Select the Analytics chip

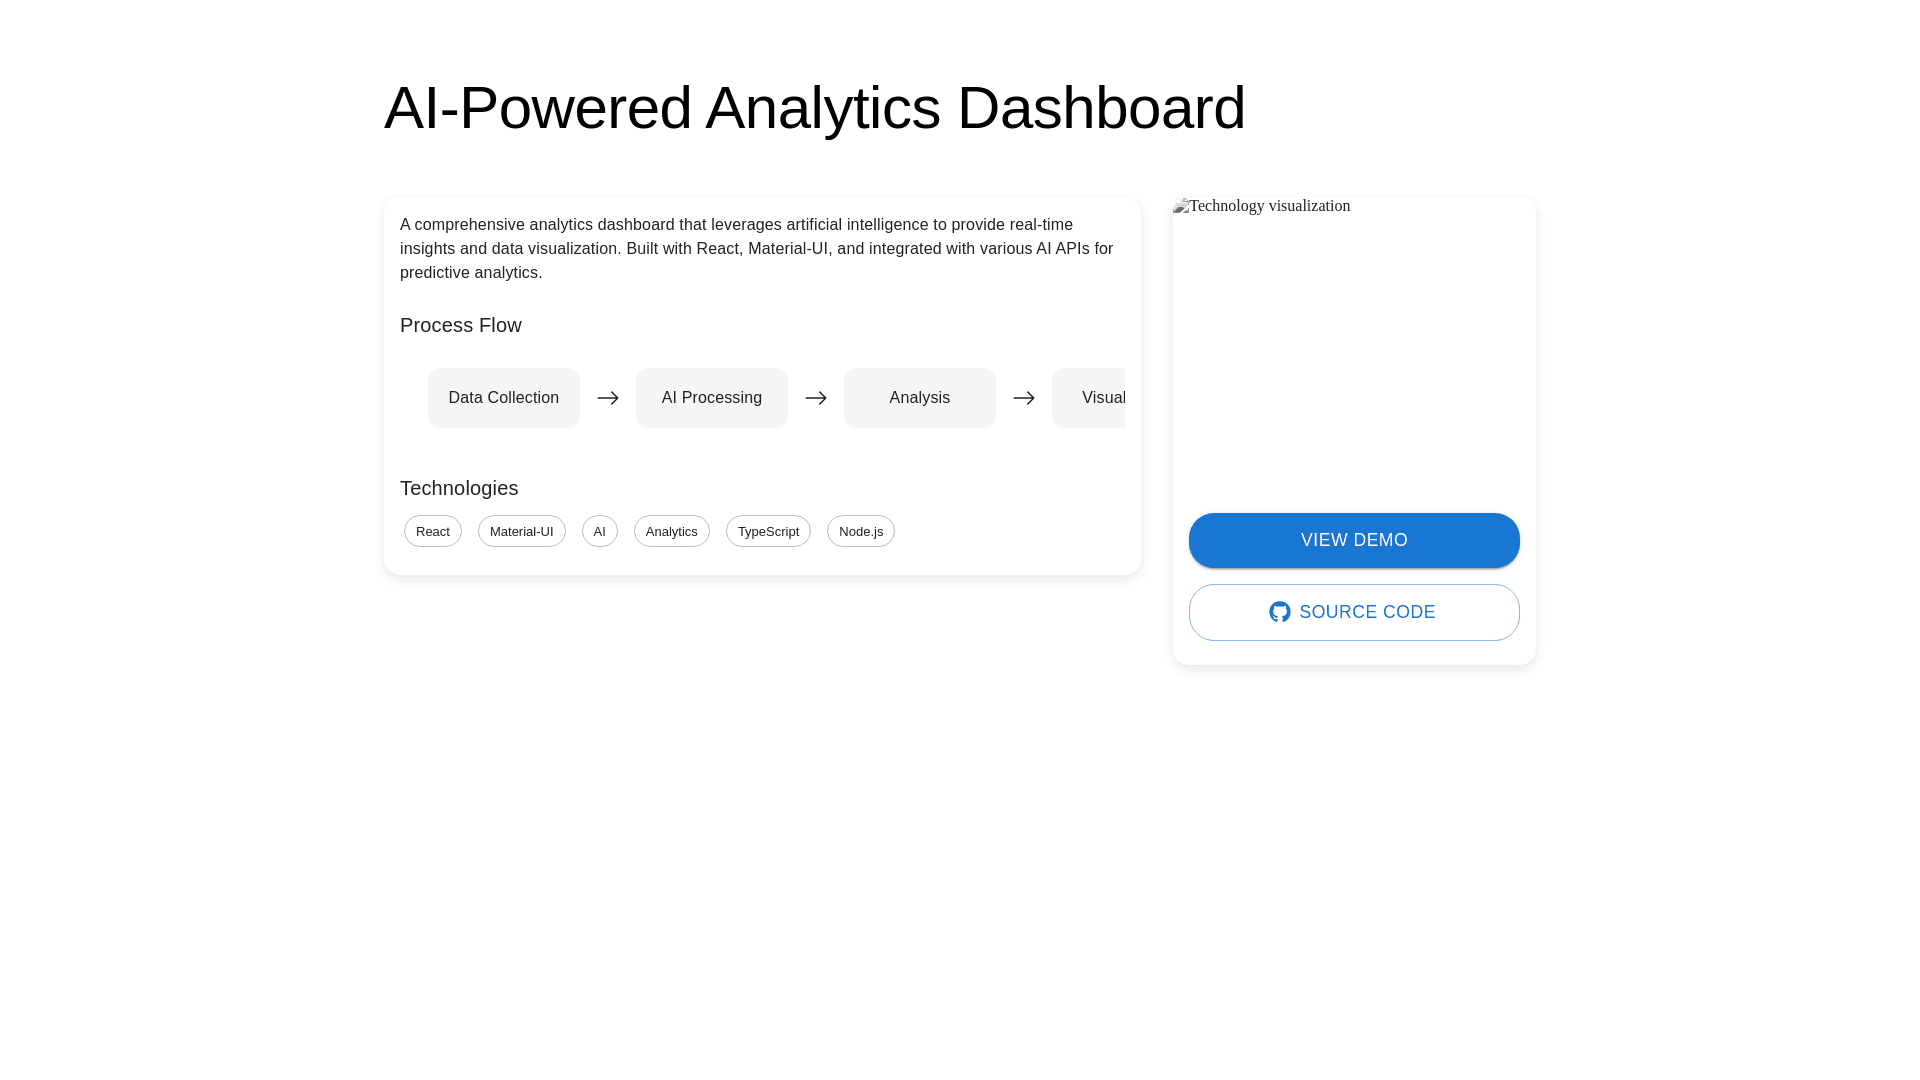coord(672,531)
